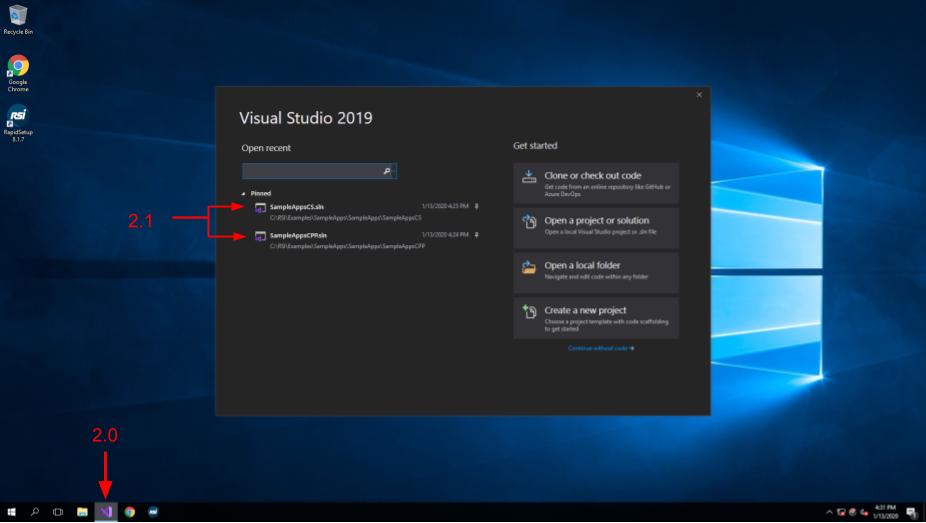Viewport: 926px width, 523px height.
Task: Click the Clone download icon
Action: (529, 176)
